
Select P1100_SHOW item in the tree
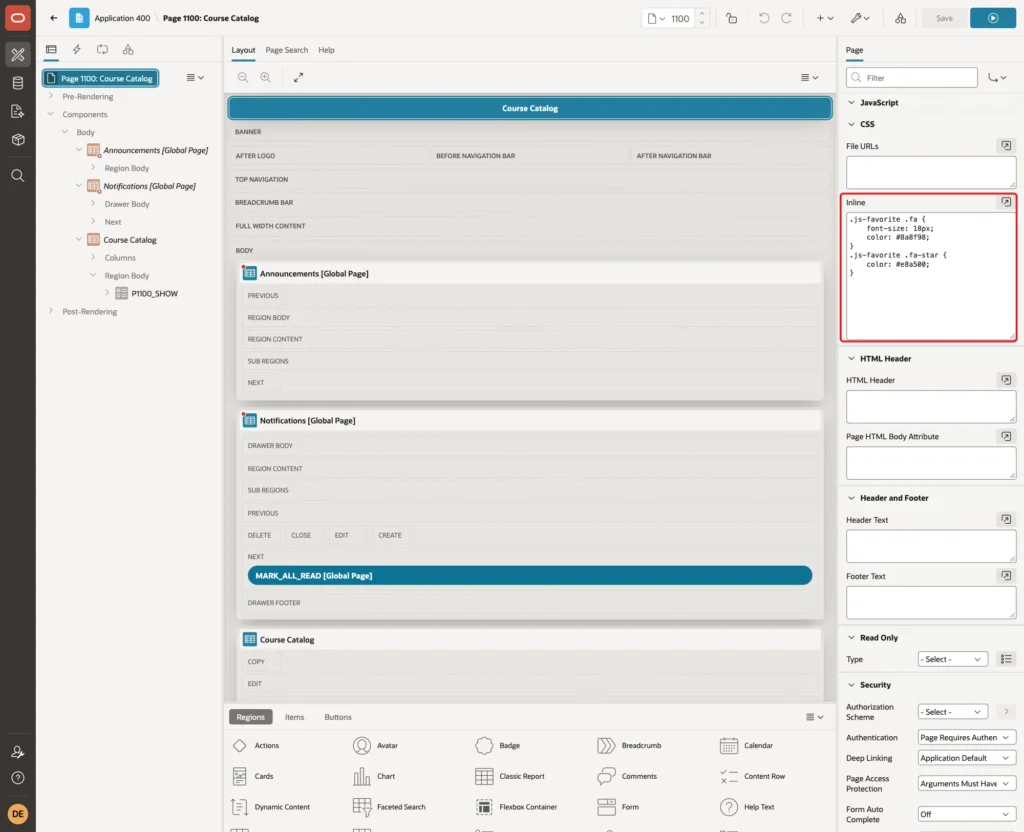154,293
